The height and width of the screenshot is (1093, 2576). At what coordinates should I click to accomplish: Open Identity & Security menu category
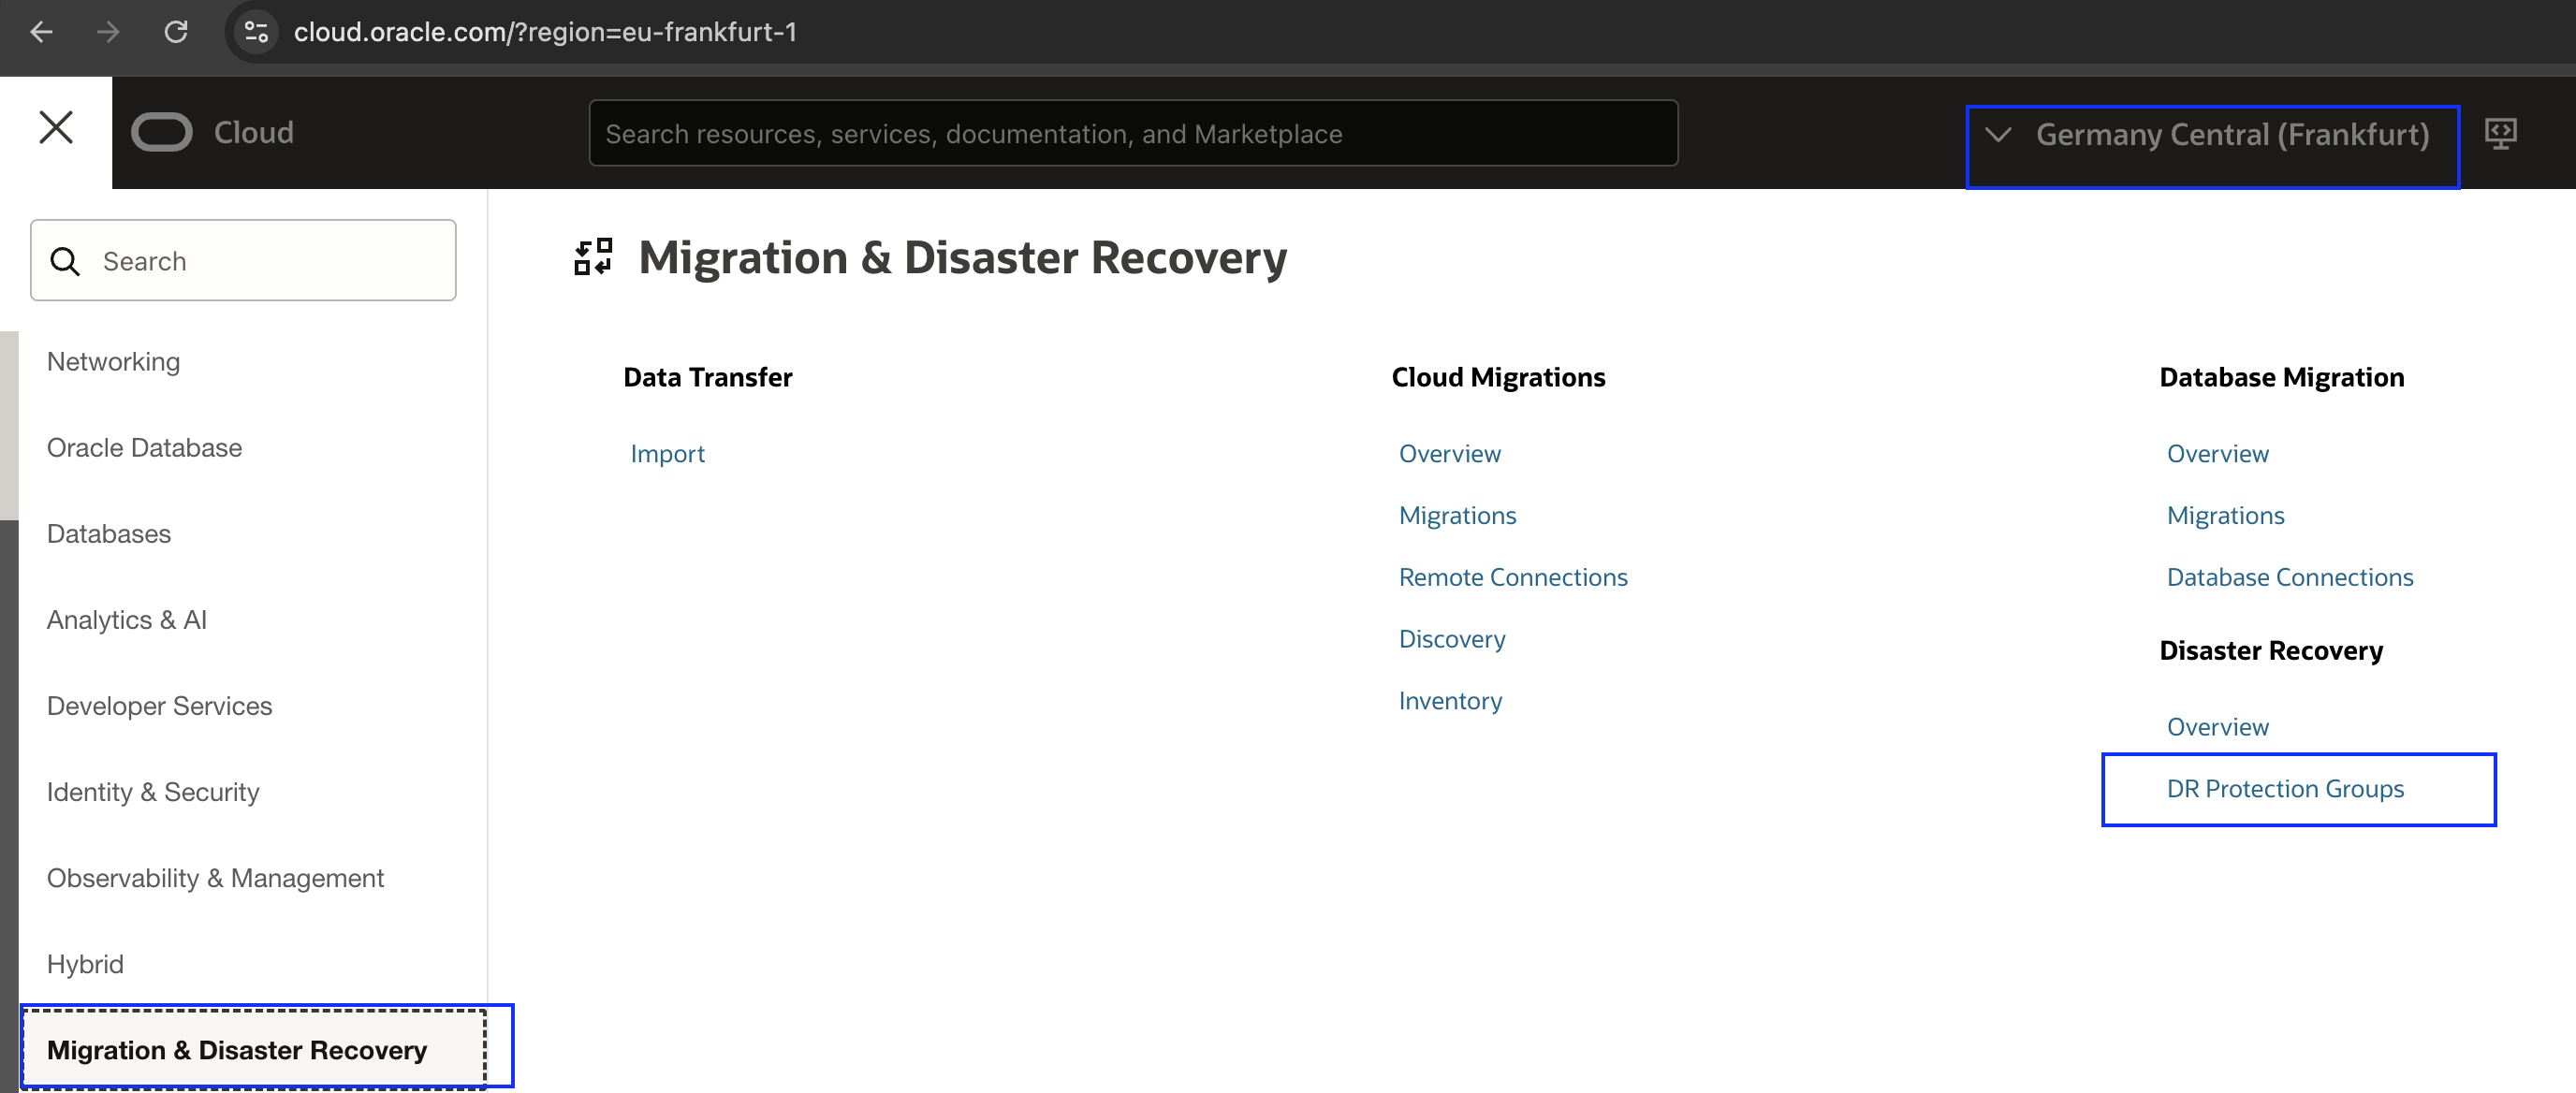tap(153, 792)
